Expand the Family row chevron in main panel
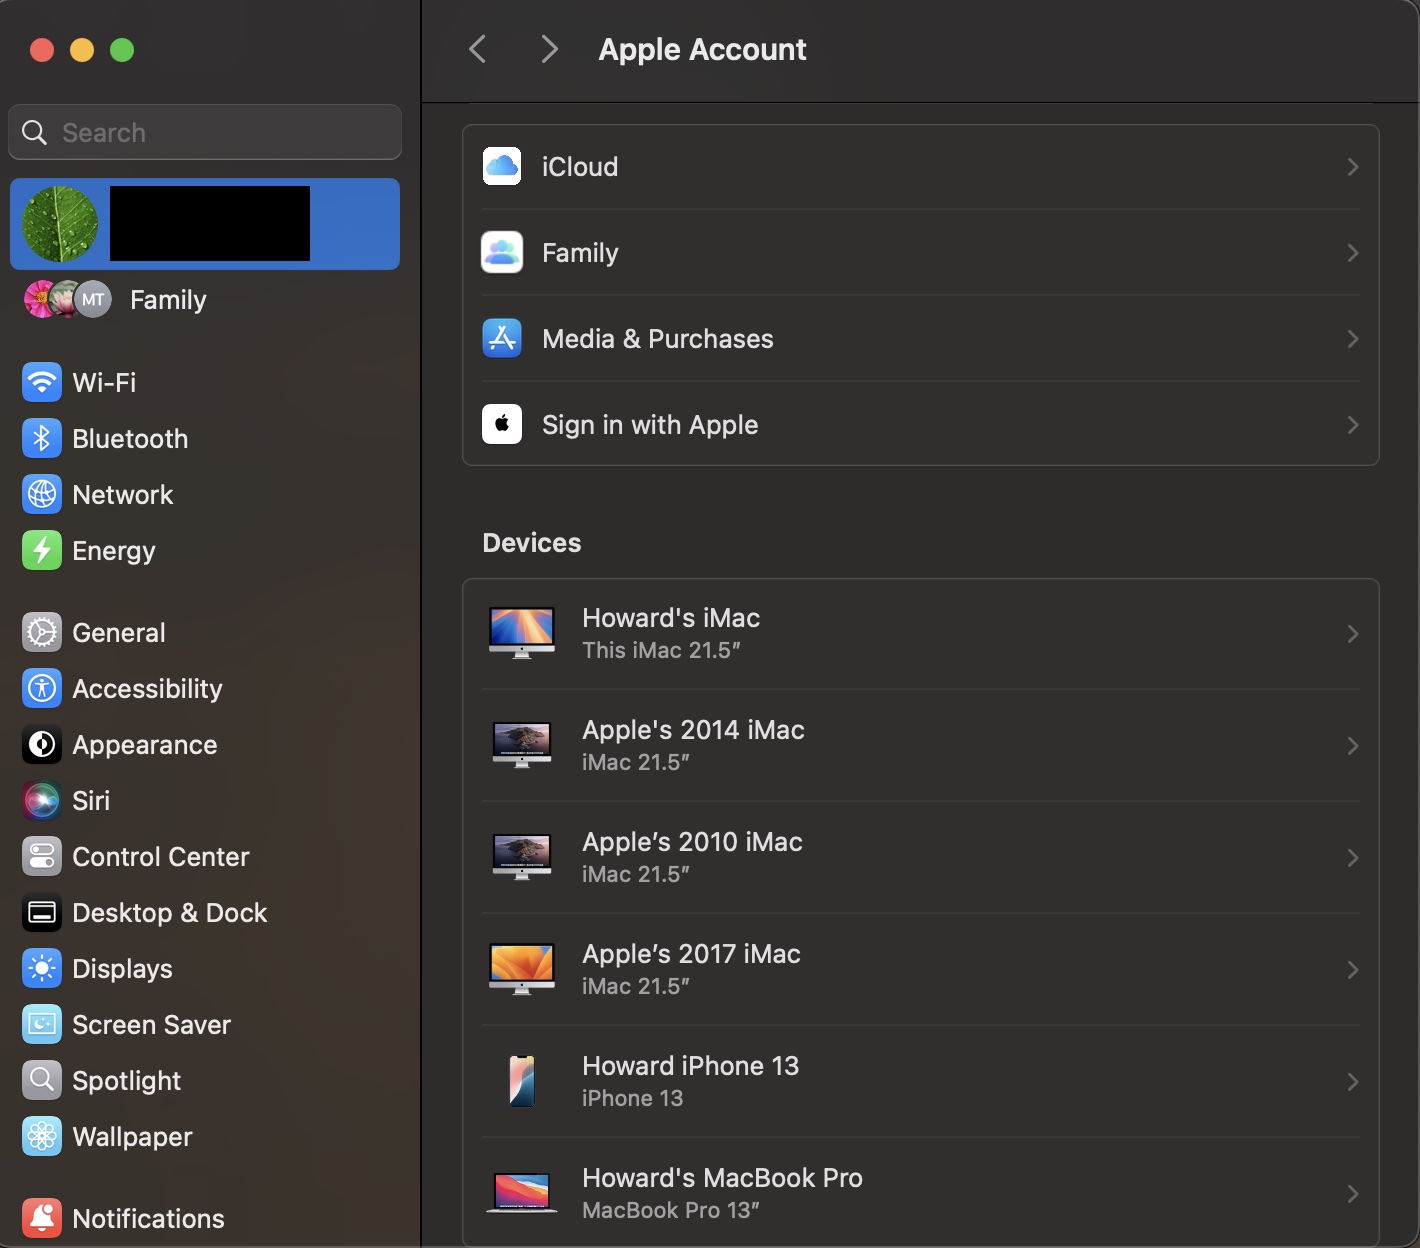 (x=1352, y=253)
